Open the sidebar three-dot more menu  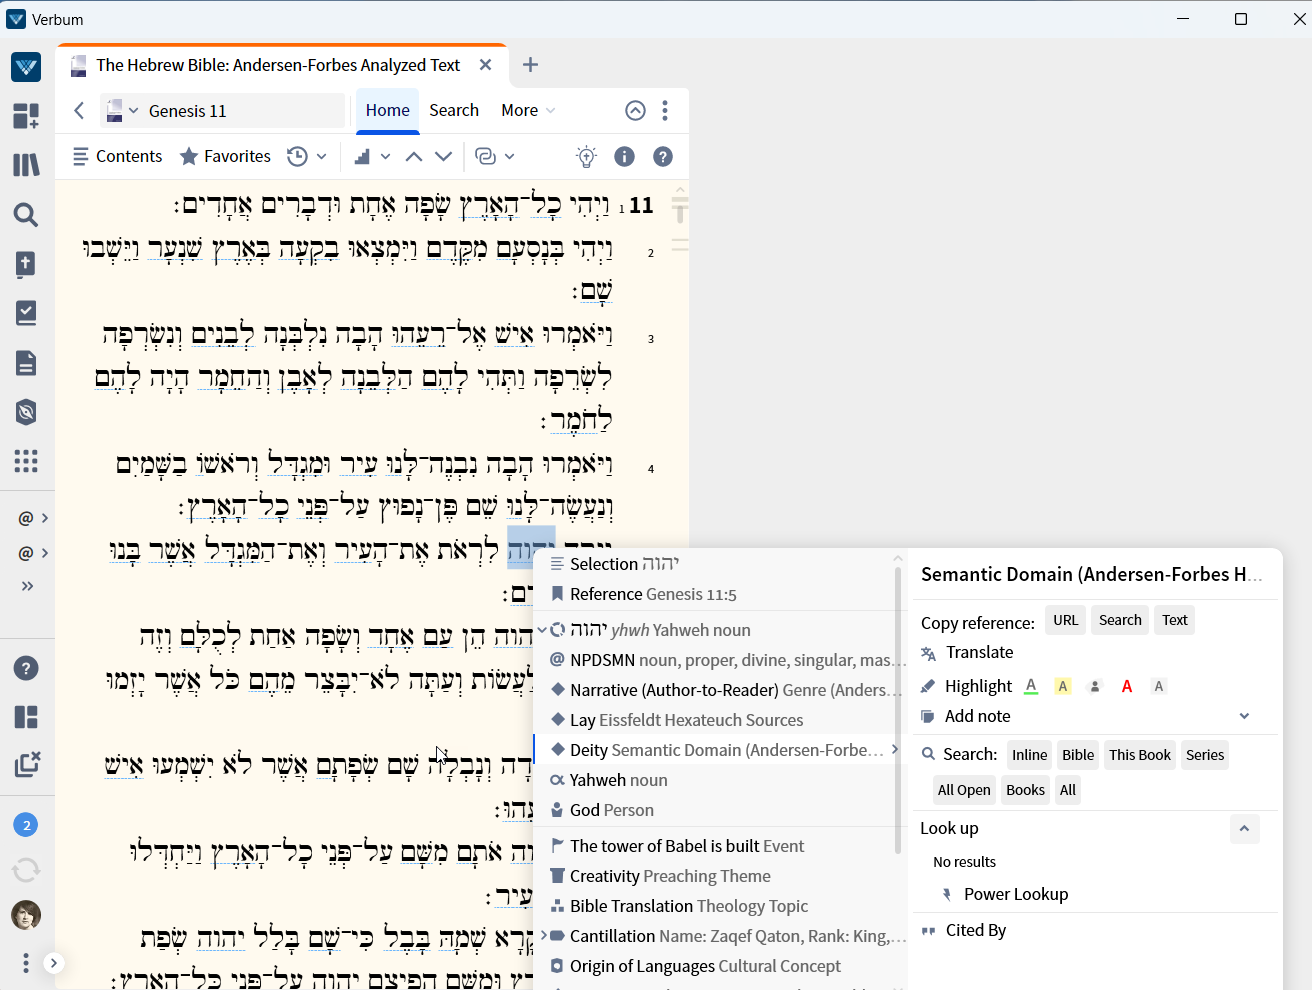tap(26, 963)
